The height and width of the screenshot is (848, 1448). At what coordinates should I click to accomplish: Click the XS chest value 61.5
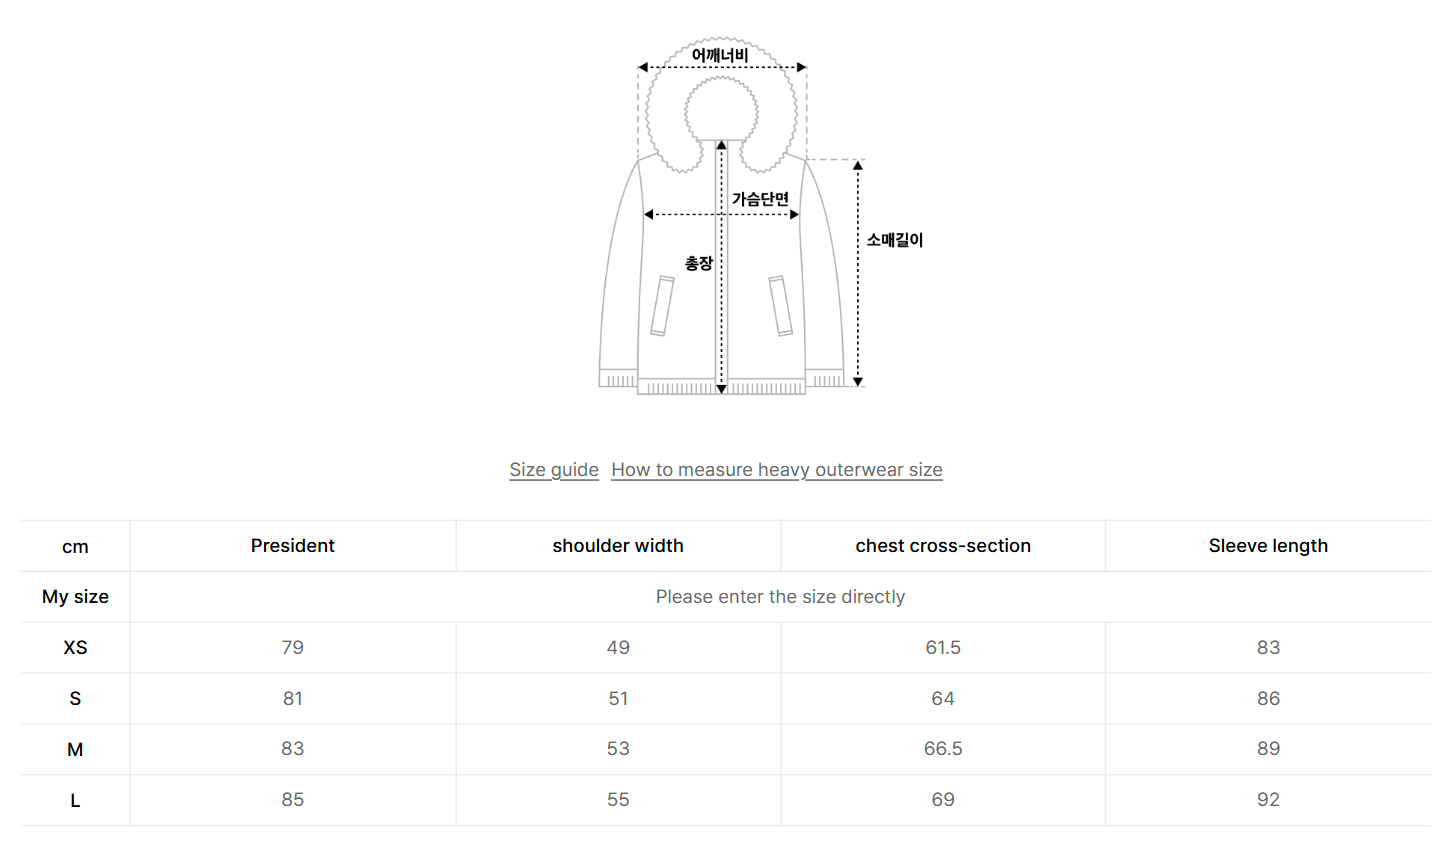tap(943, 648)
